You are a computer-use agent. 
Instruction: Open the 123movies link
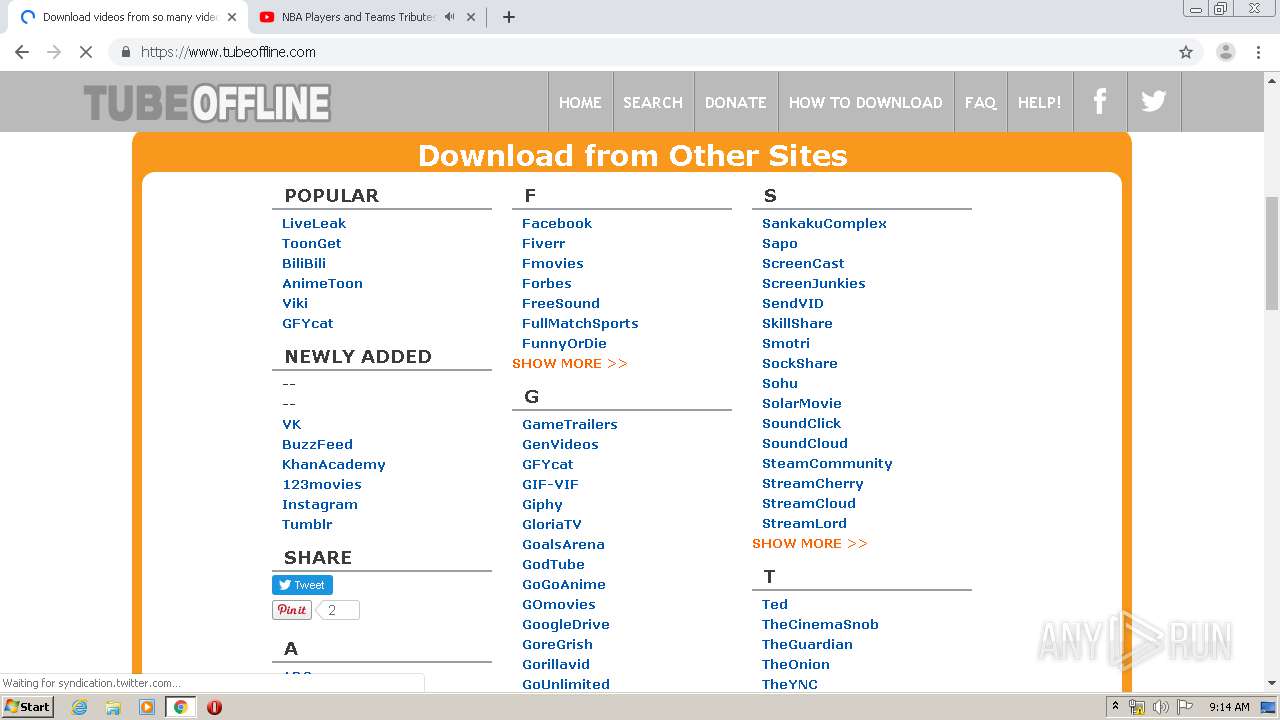(x=322, y=484)
